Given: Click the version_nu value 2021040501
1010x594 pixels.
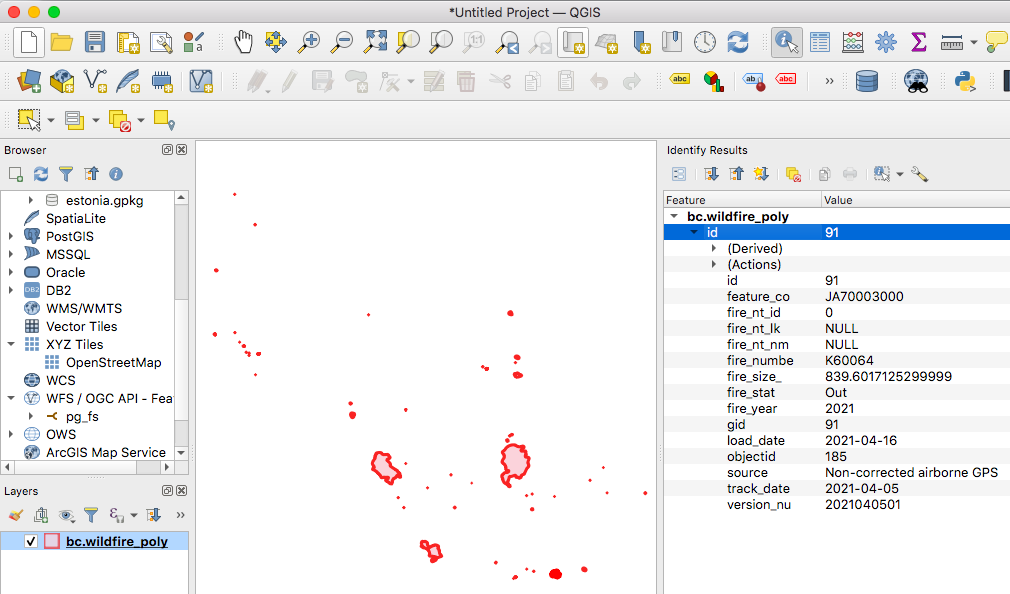Looking at the screenshot, I should (x=862, y=504).
